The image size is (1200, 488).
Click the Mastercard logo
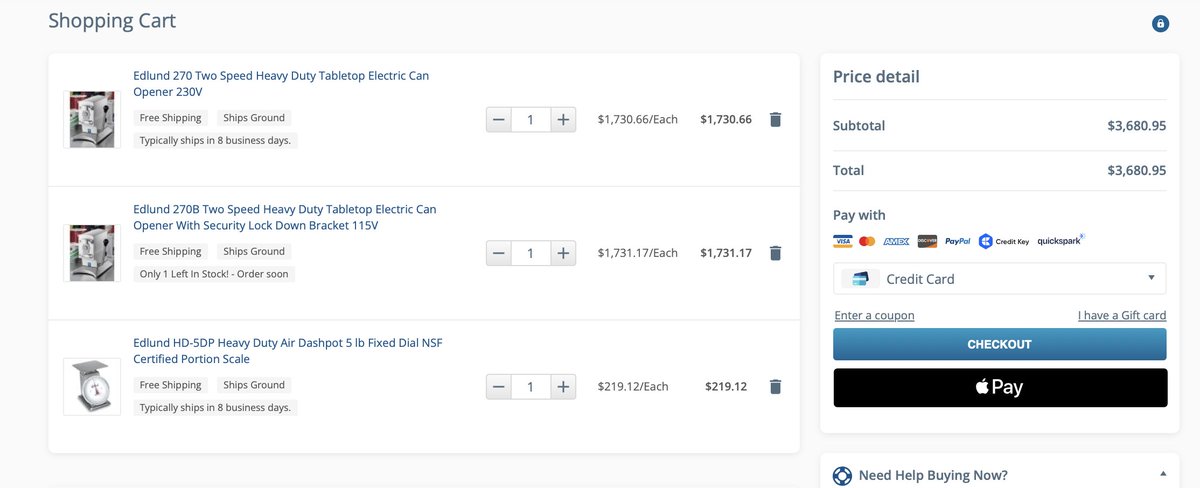[x=867, y=241]
